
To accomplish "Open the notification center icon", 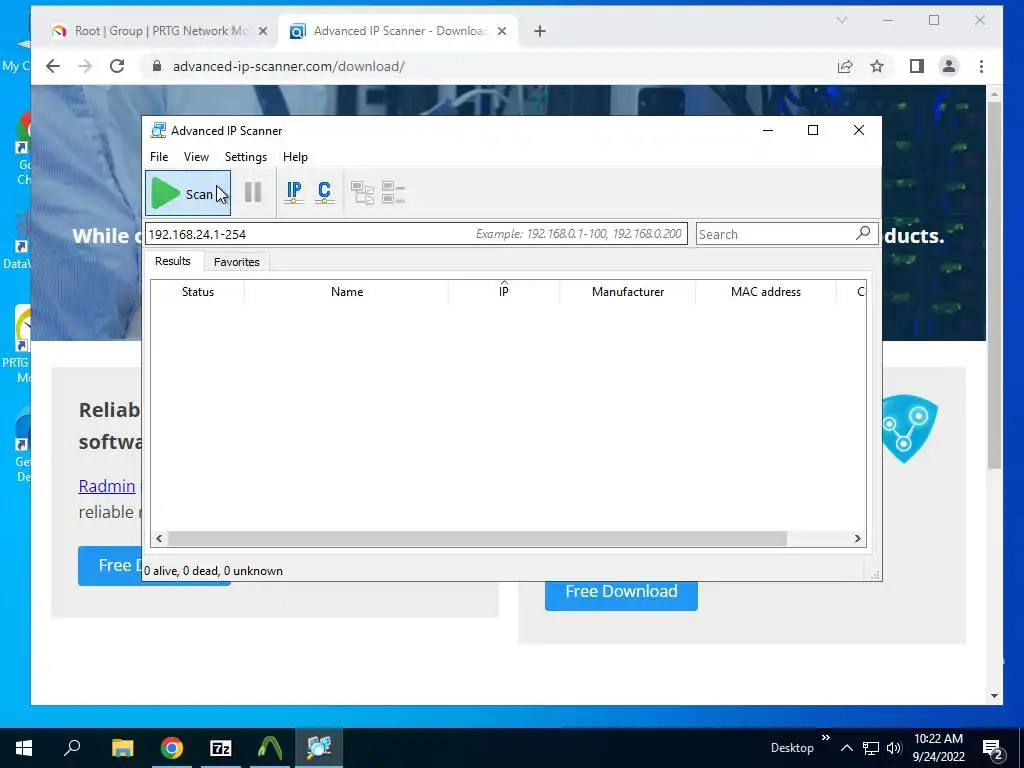I will click(x=992, y=749).
